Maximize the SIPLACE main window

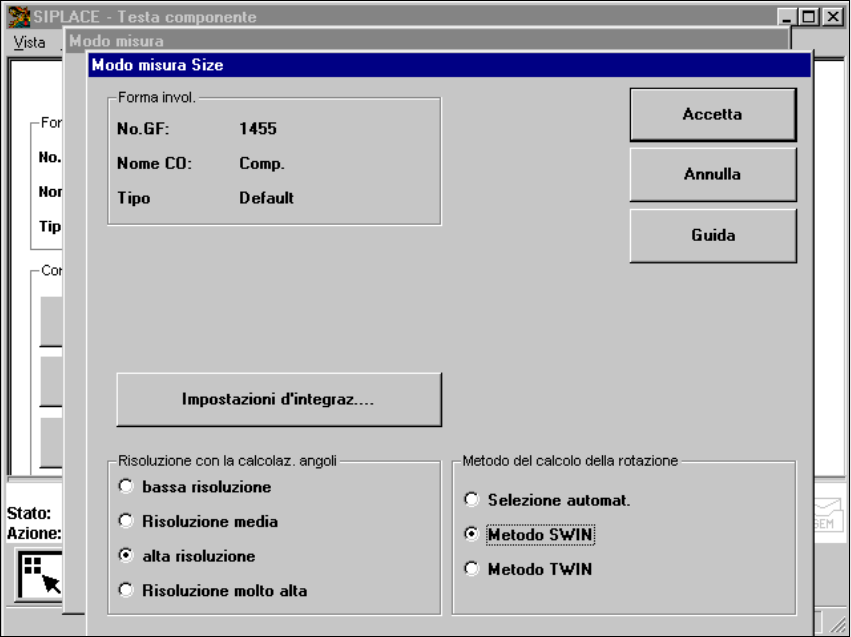click(809, 17)
